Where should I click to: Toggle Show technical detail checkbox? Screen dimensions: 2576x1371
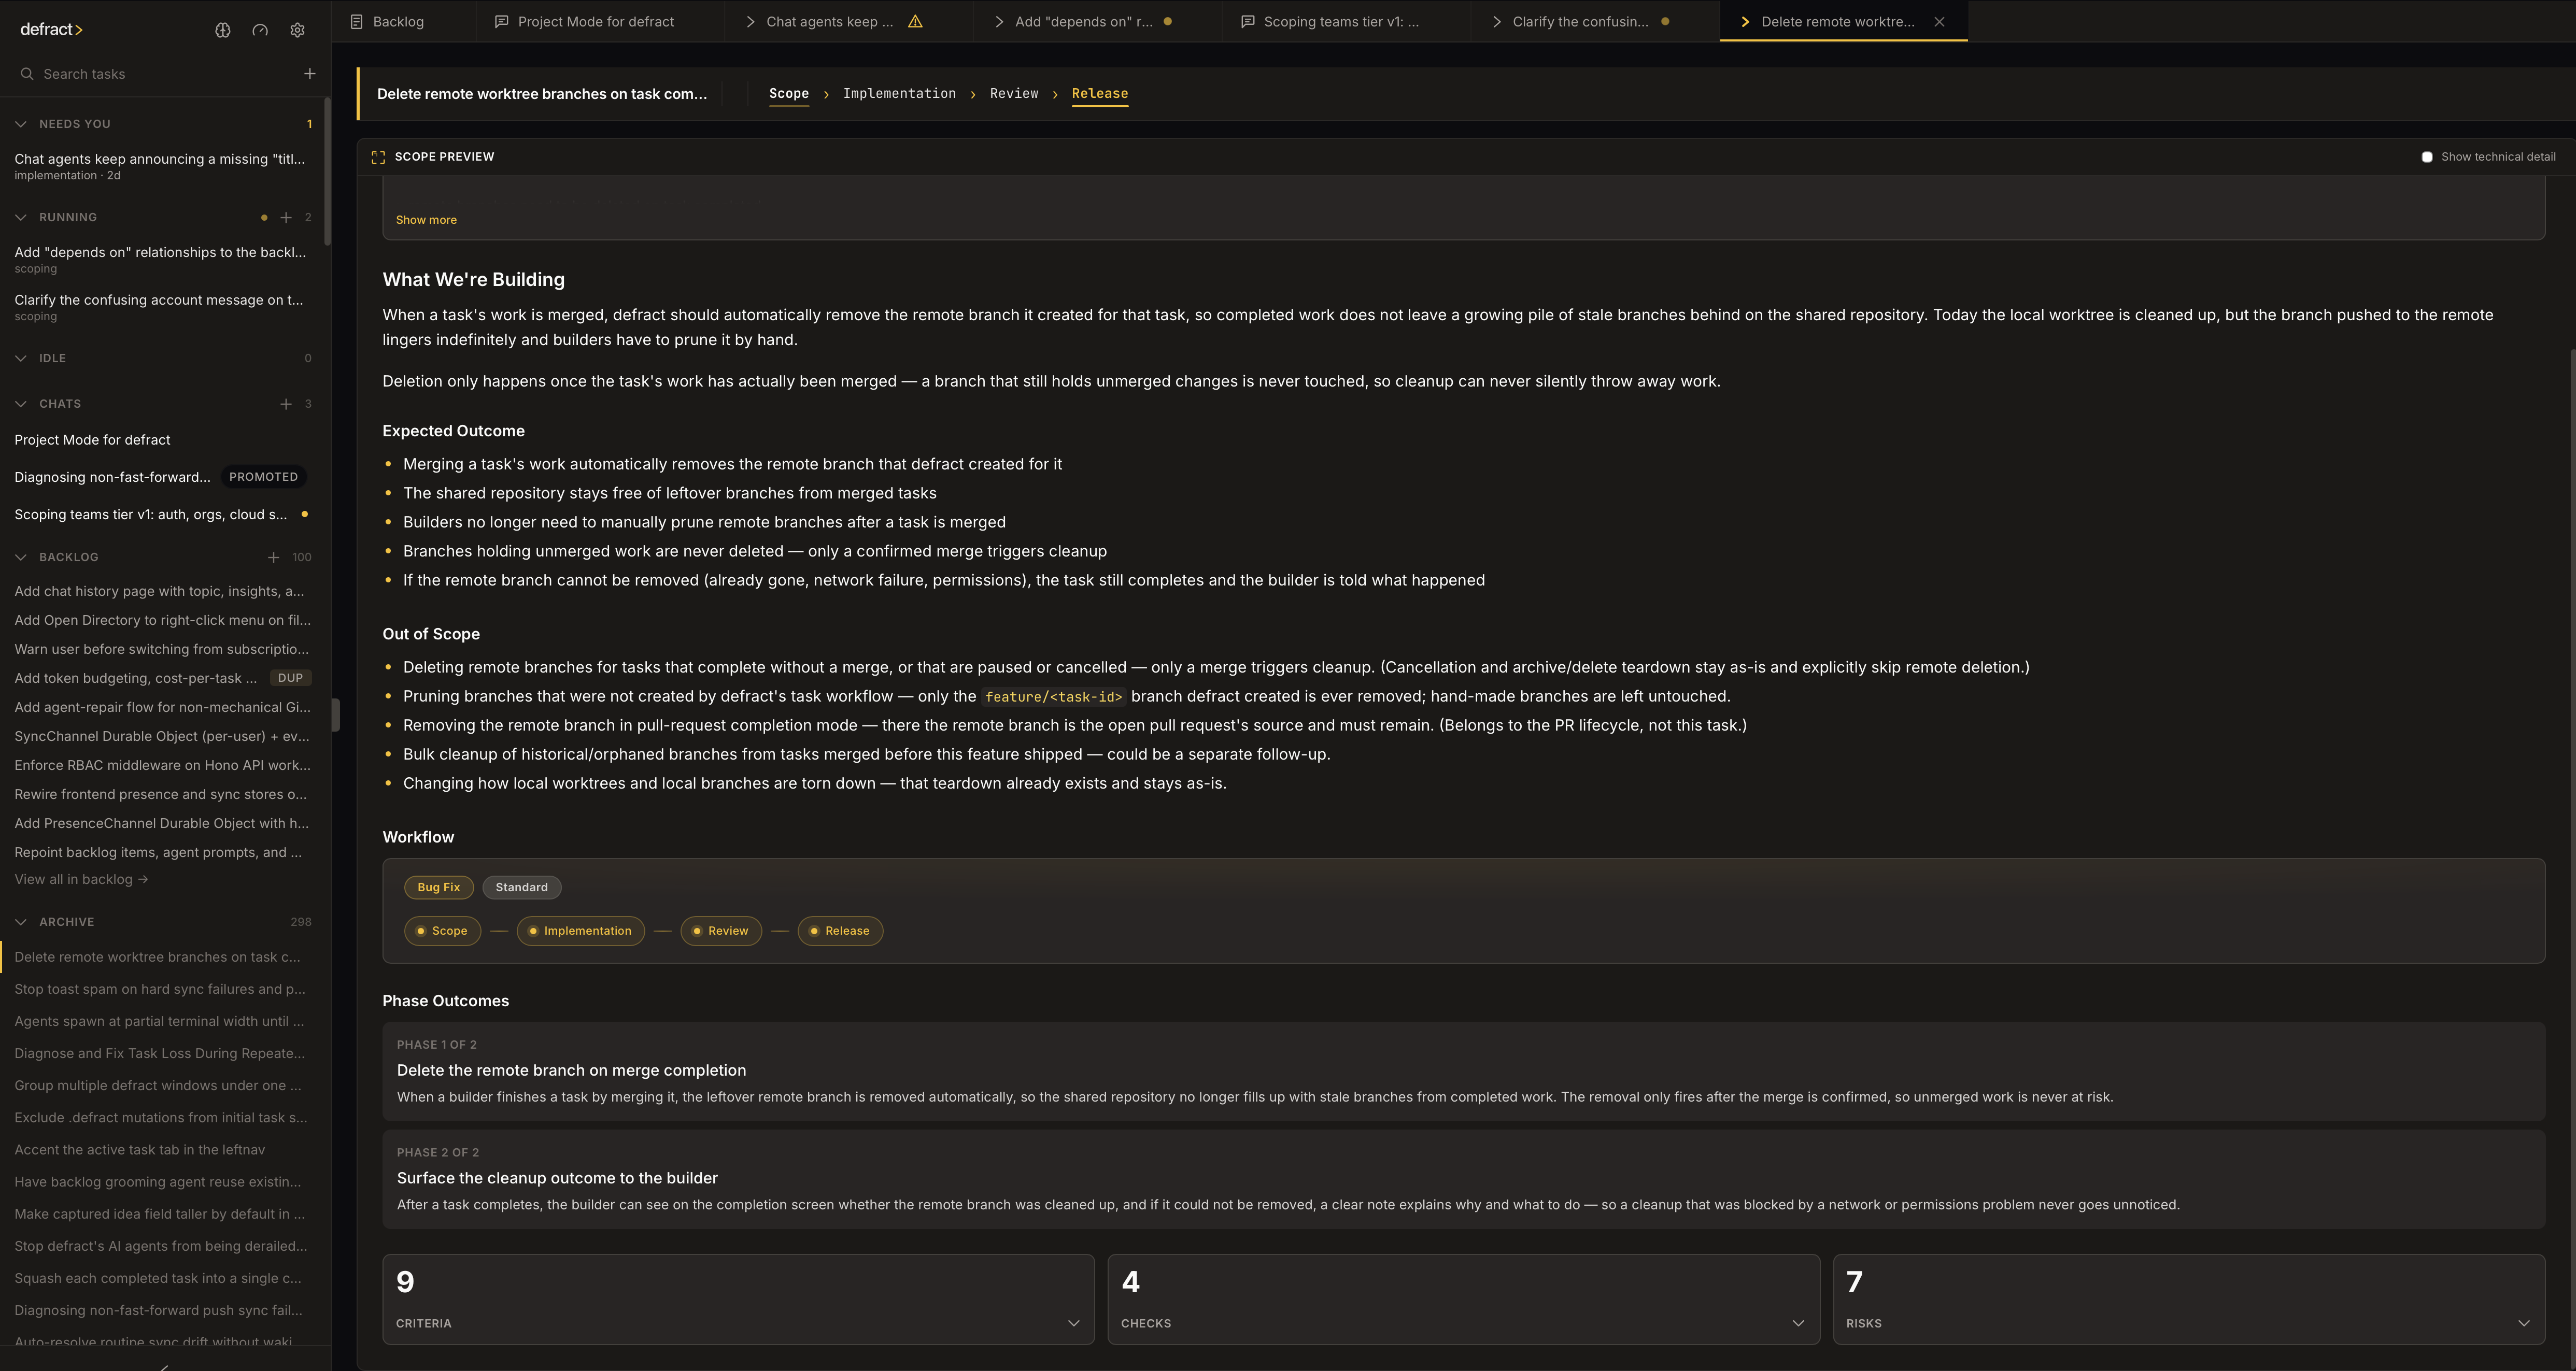click(x=2427, y=157)
